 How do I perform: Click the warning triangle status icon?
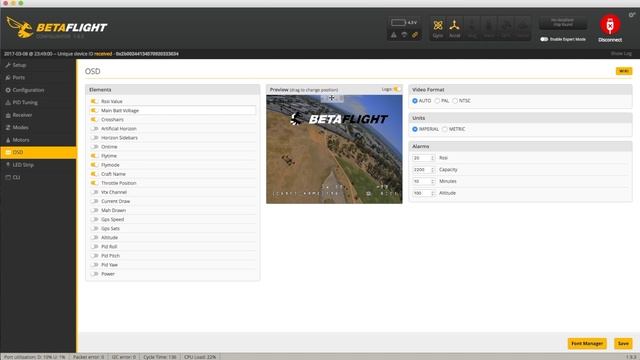point(393,35)
